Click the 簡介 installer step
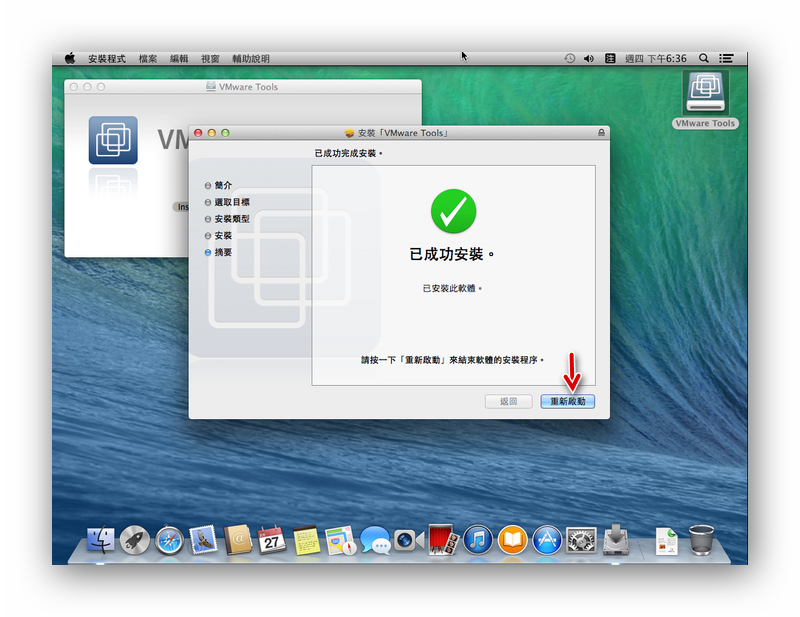Image resolution: width=800 pixels, height=617 pixels. 223,185
